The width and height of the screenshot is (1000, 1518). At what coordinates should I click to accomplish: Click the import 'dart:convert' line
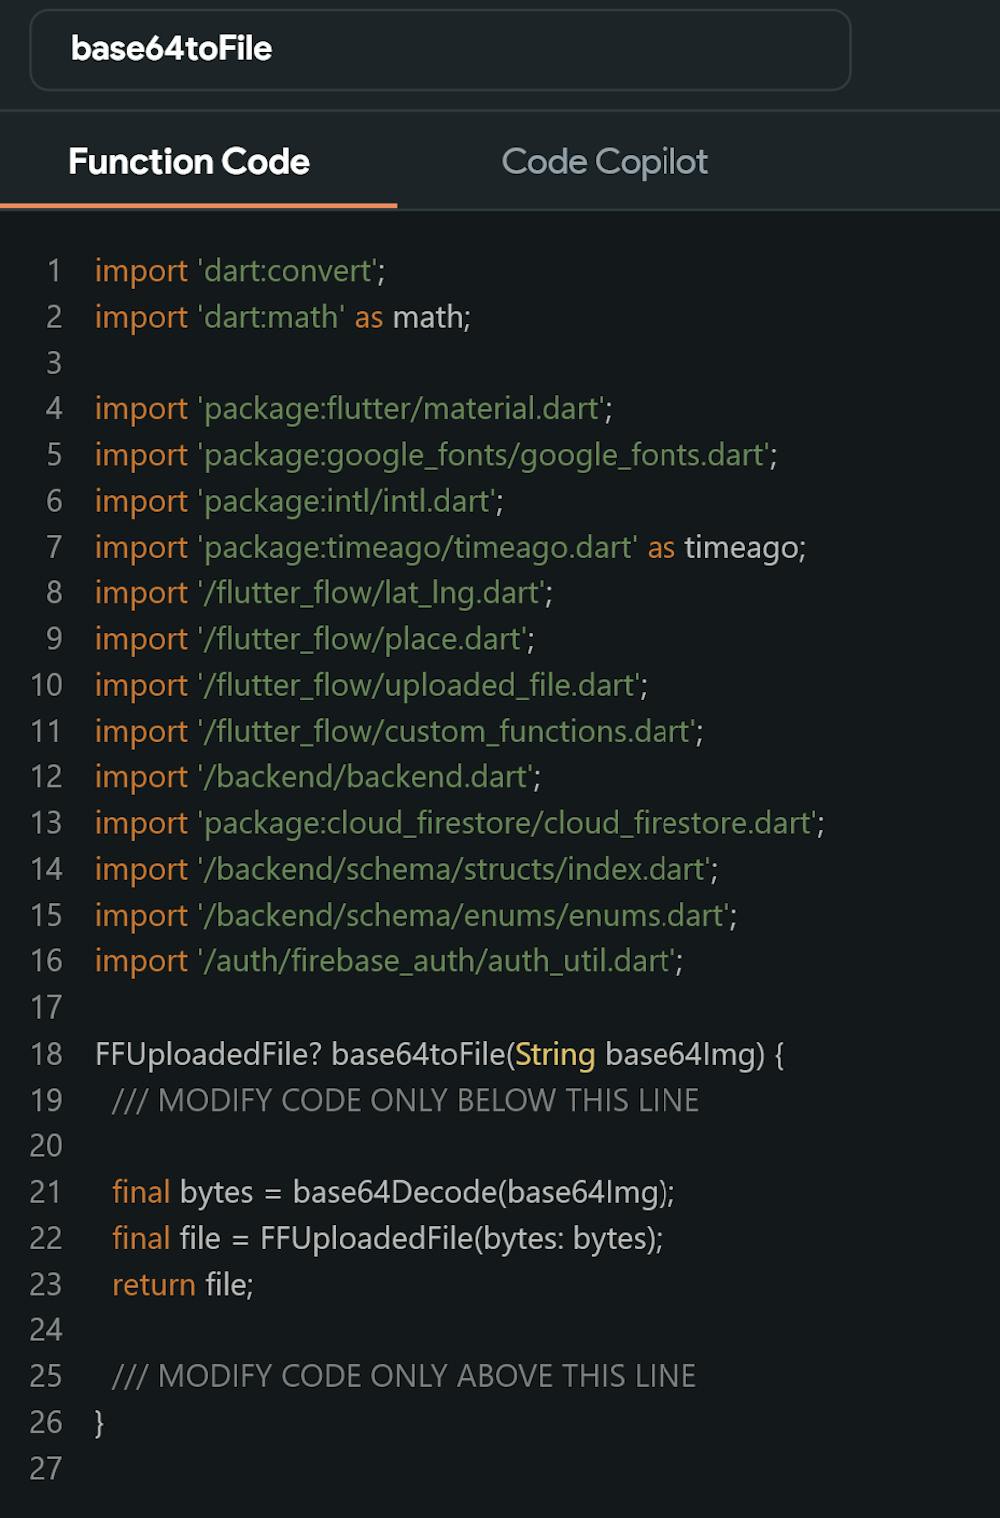[x=240, y=271]
